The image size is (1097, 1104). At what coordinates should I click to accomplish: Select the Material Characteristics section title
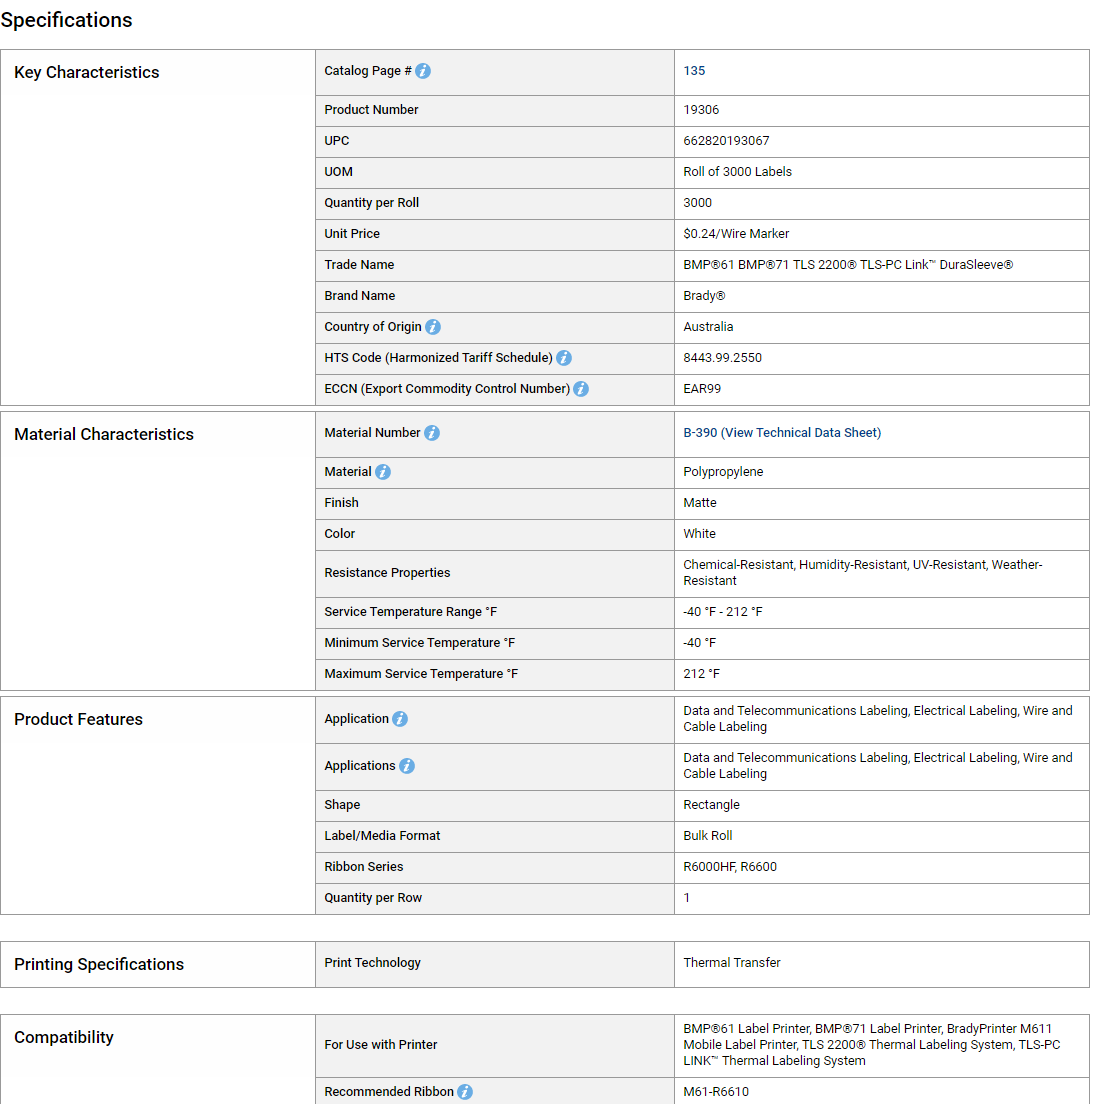click(x=104, y=434)
